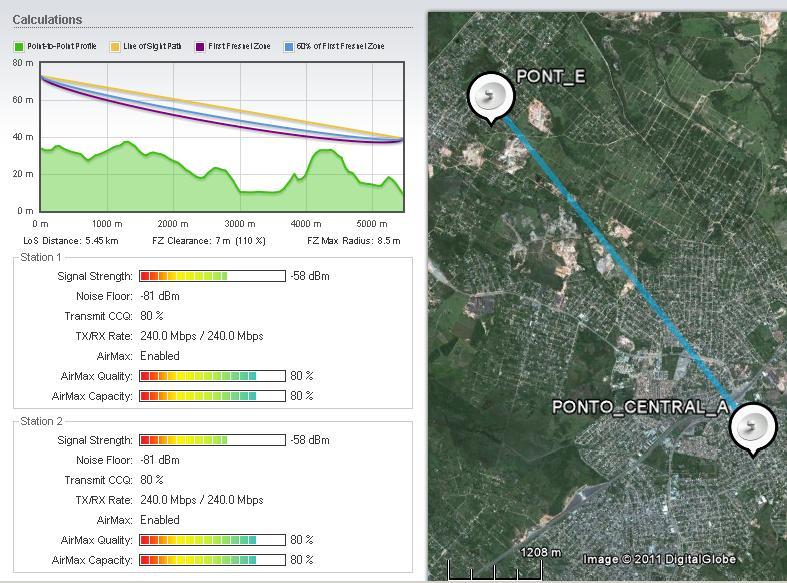This screenshot has height=583, width=787.
Task: Click the PONT_E map label
Action: (551, 76)
